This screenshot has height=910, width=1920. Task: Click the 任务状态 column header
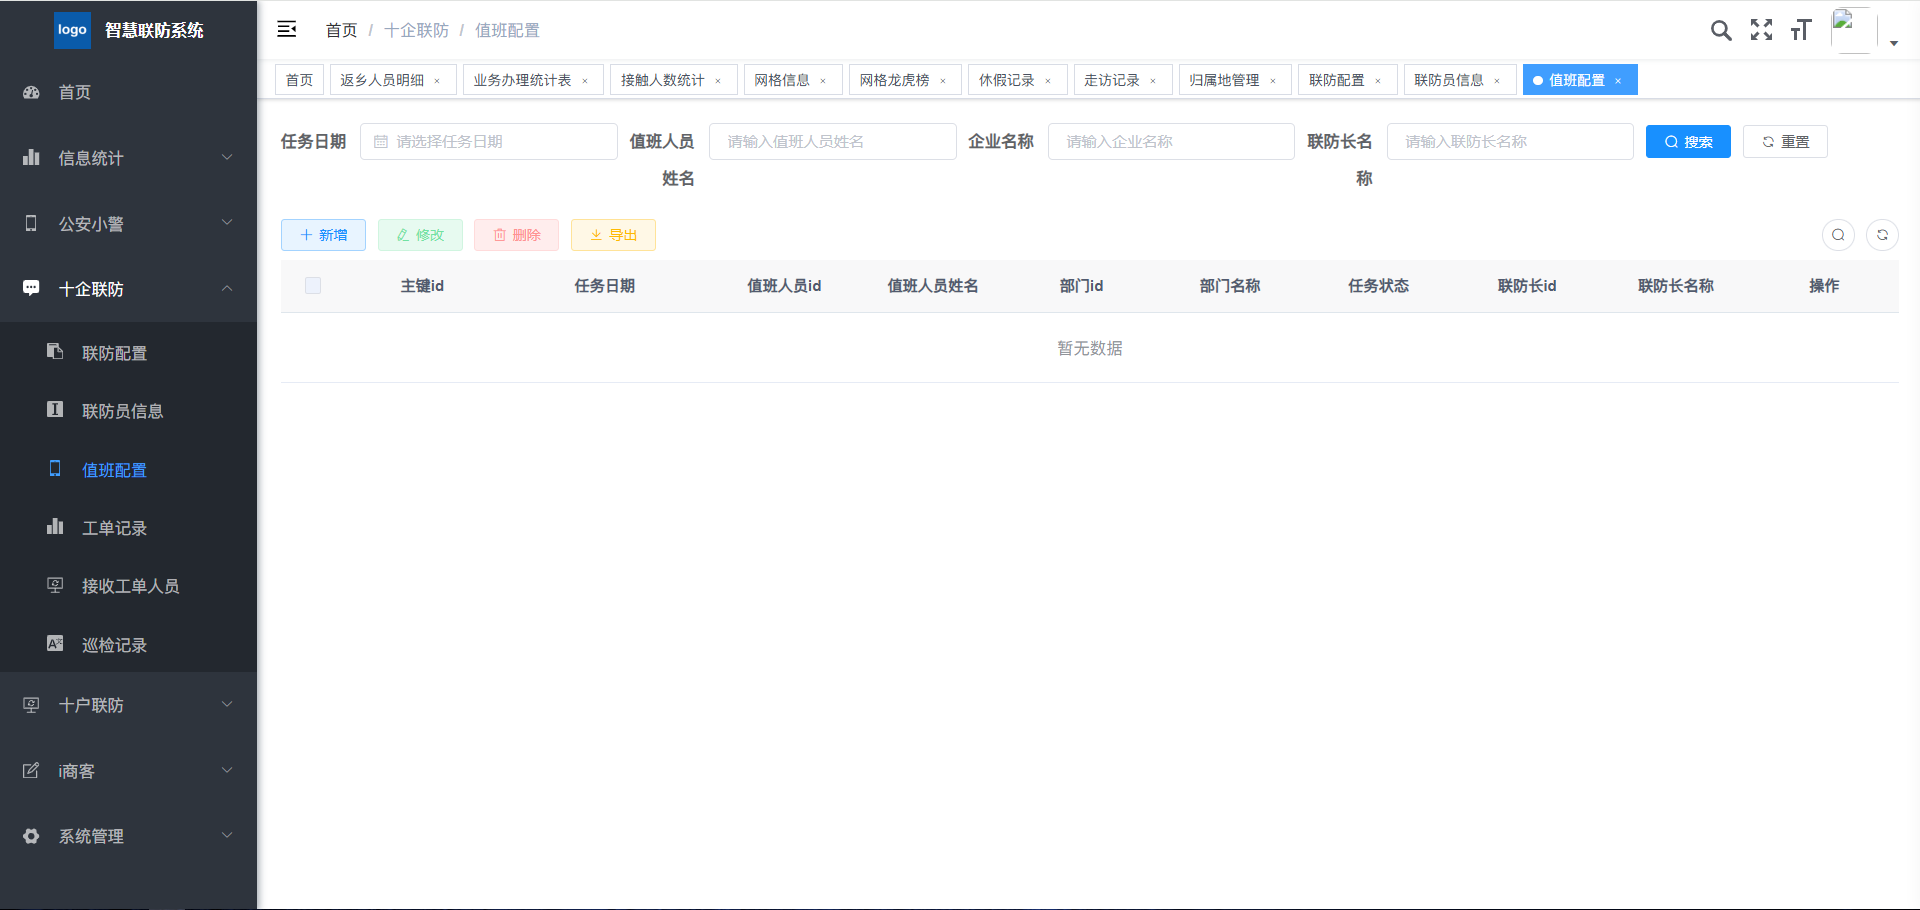click(1378, 286)
